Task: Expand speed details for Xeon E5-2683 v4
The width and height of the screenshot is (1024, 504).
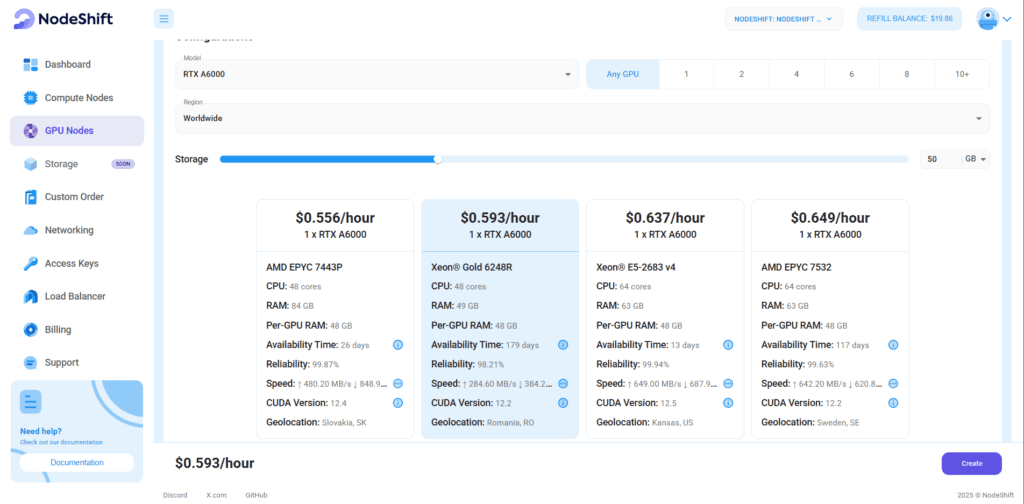Action: point(728,383)
